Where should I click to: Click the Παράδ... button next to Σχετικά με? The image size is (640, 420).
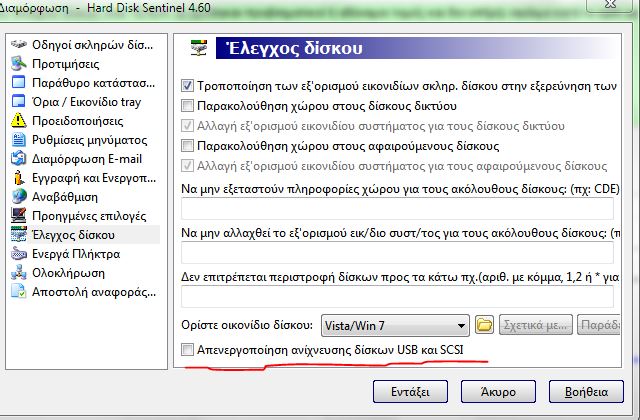click(599, 325)
